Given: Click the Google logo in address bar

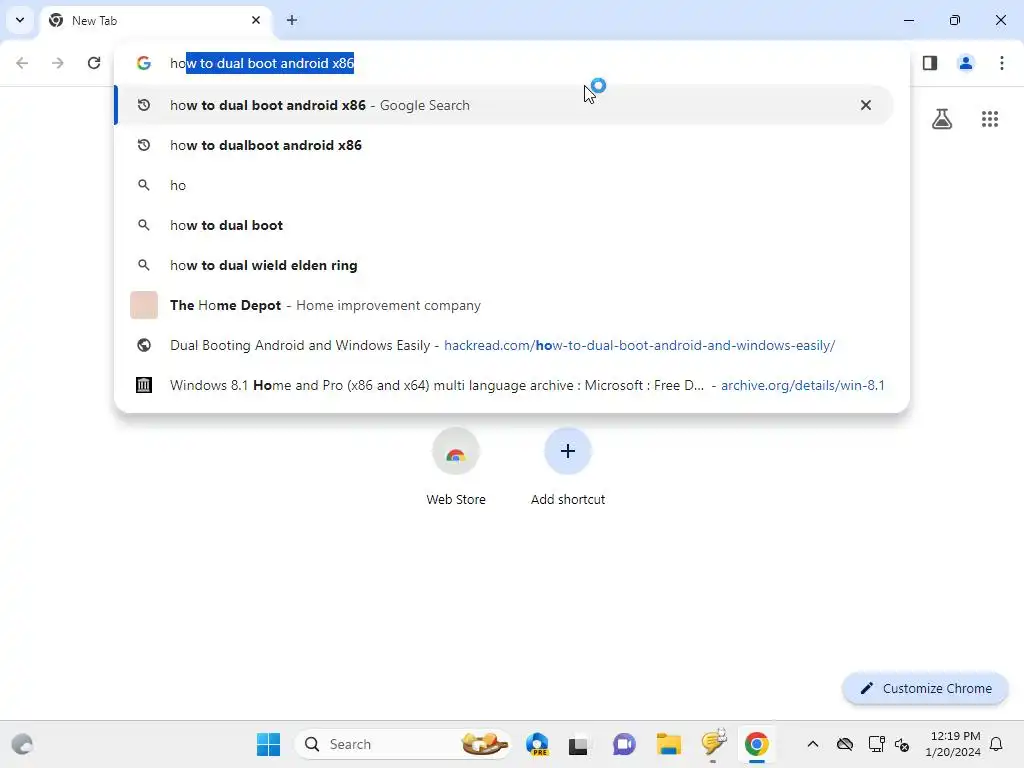Looking at the screenshot, I should click(144, 63).
